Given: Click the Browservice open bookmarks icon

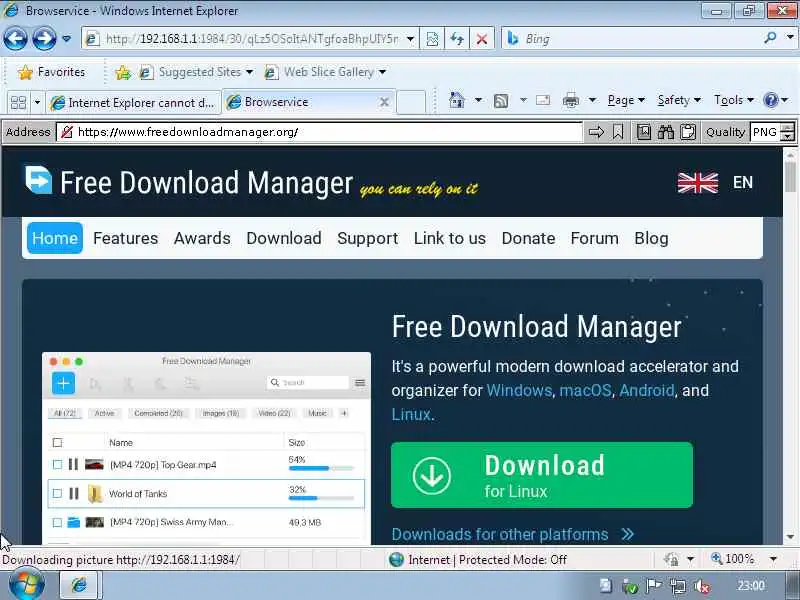Looking at the screenshot, I should (x=644, y=133).
